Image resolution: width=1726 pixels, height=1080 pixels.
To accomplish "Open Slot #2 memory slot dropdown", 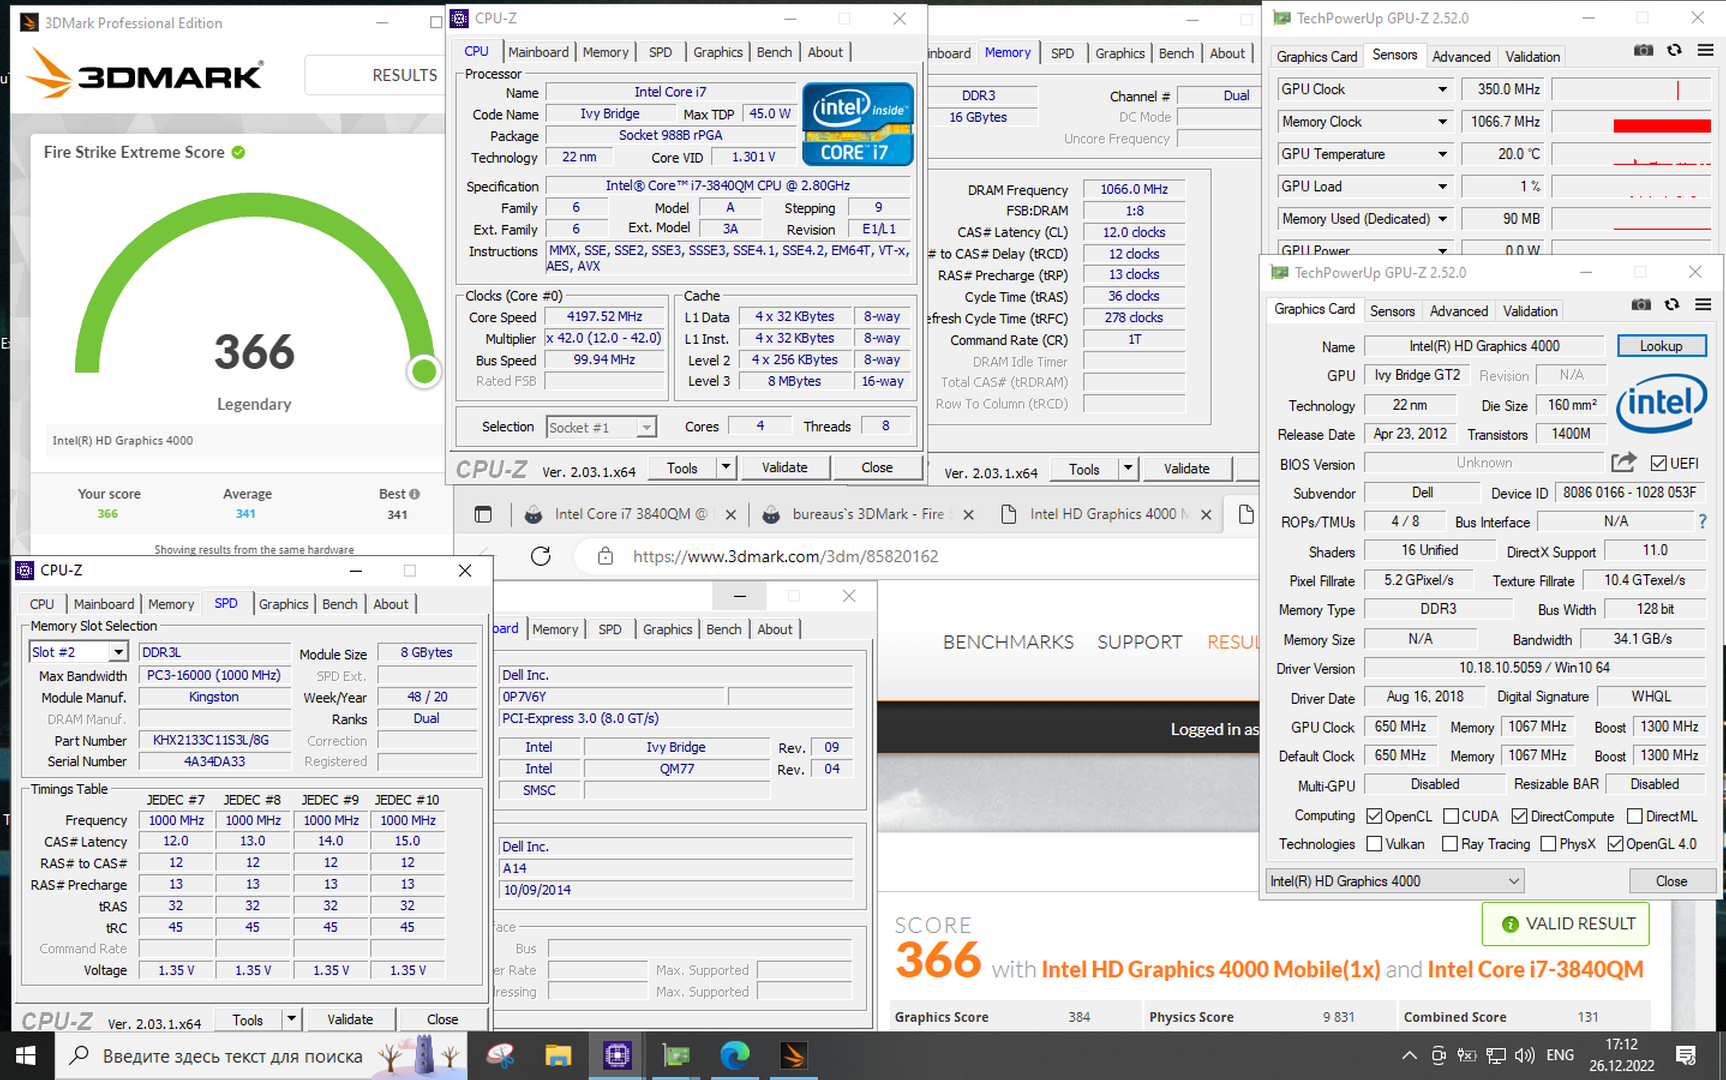I will coord(78,652).
